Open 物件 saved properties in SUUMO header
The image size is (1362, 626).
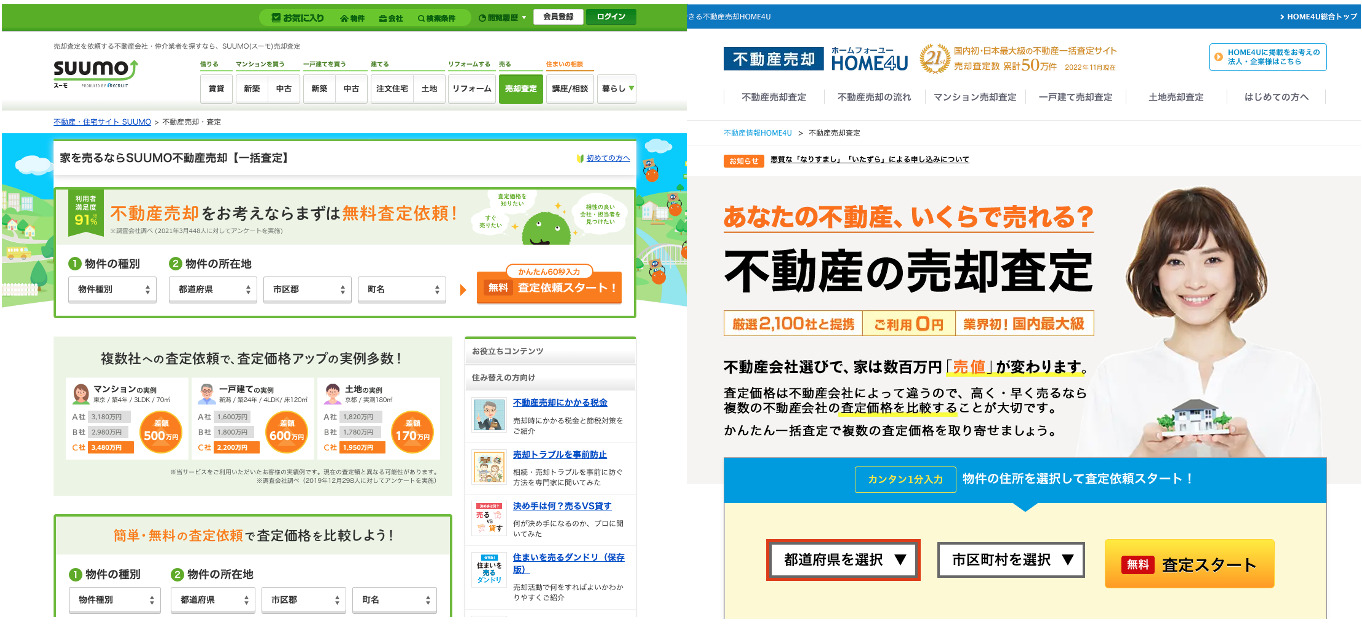tap(352, 17)
